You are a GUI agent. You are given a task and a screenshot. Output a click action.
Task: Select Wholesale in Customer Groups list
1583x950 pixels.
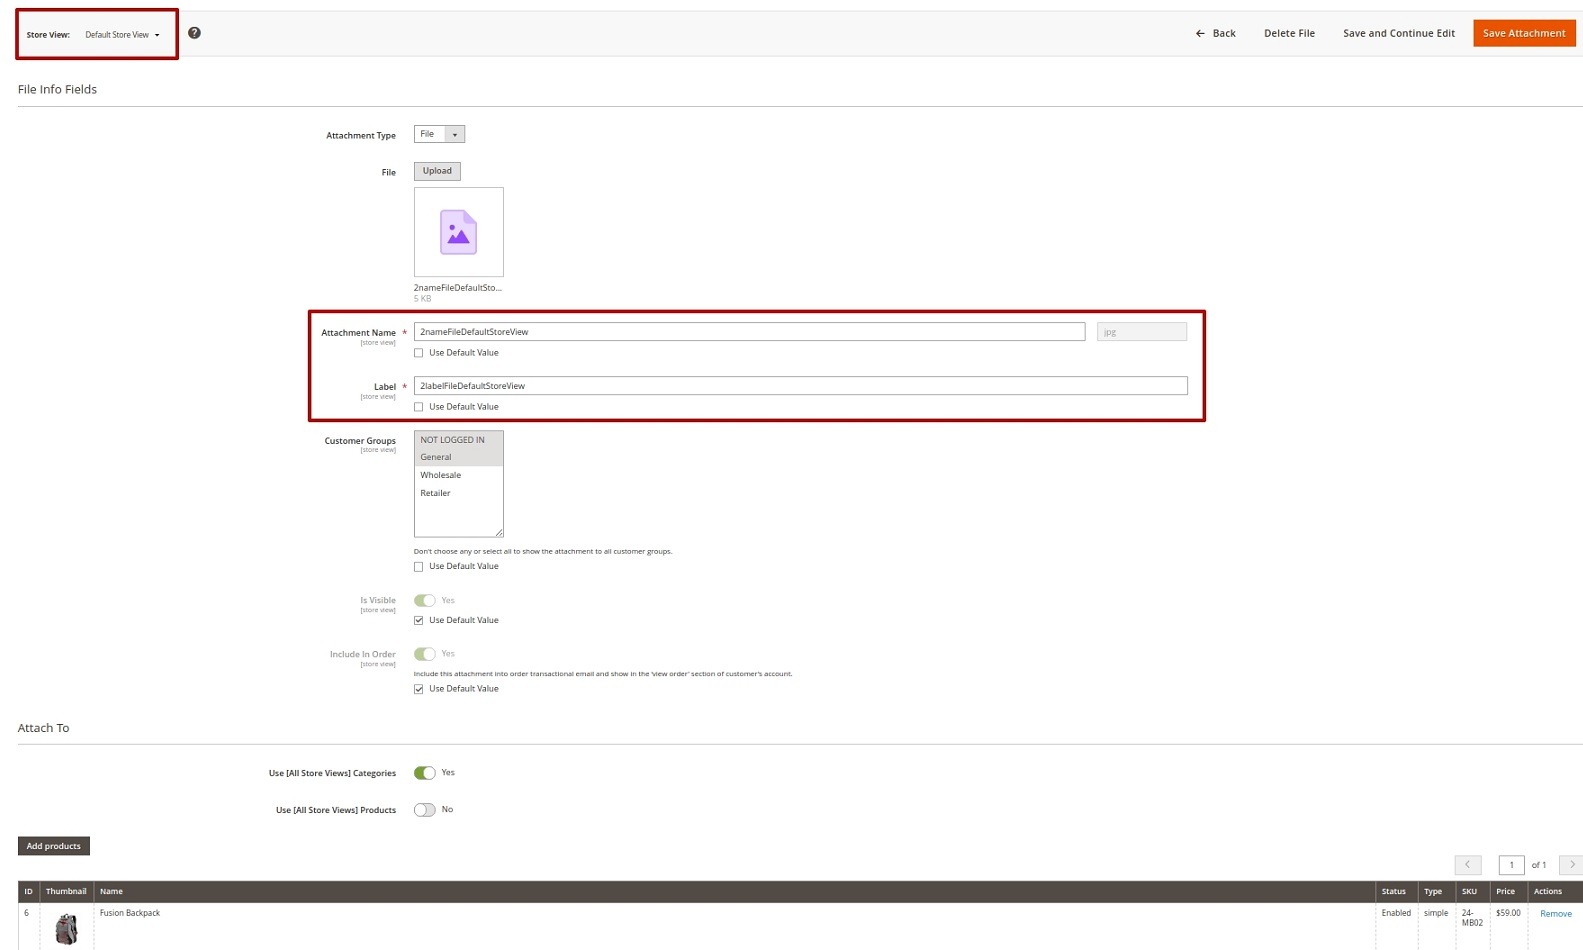click(441, 475)
